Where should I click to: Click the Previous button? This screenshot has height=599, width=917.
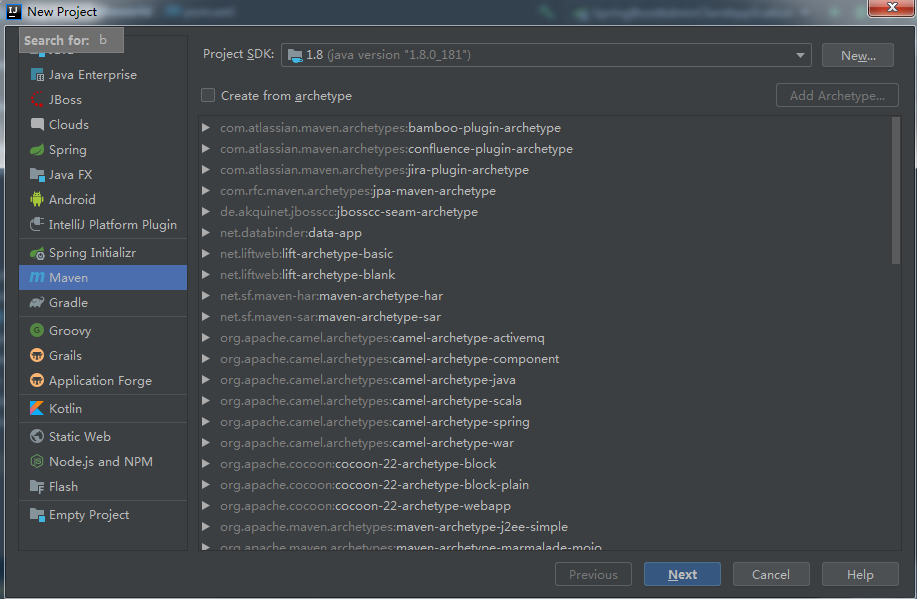[593, 574]
